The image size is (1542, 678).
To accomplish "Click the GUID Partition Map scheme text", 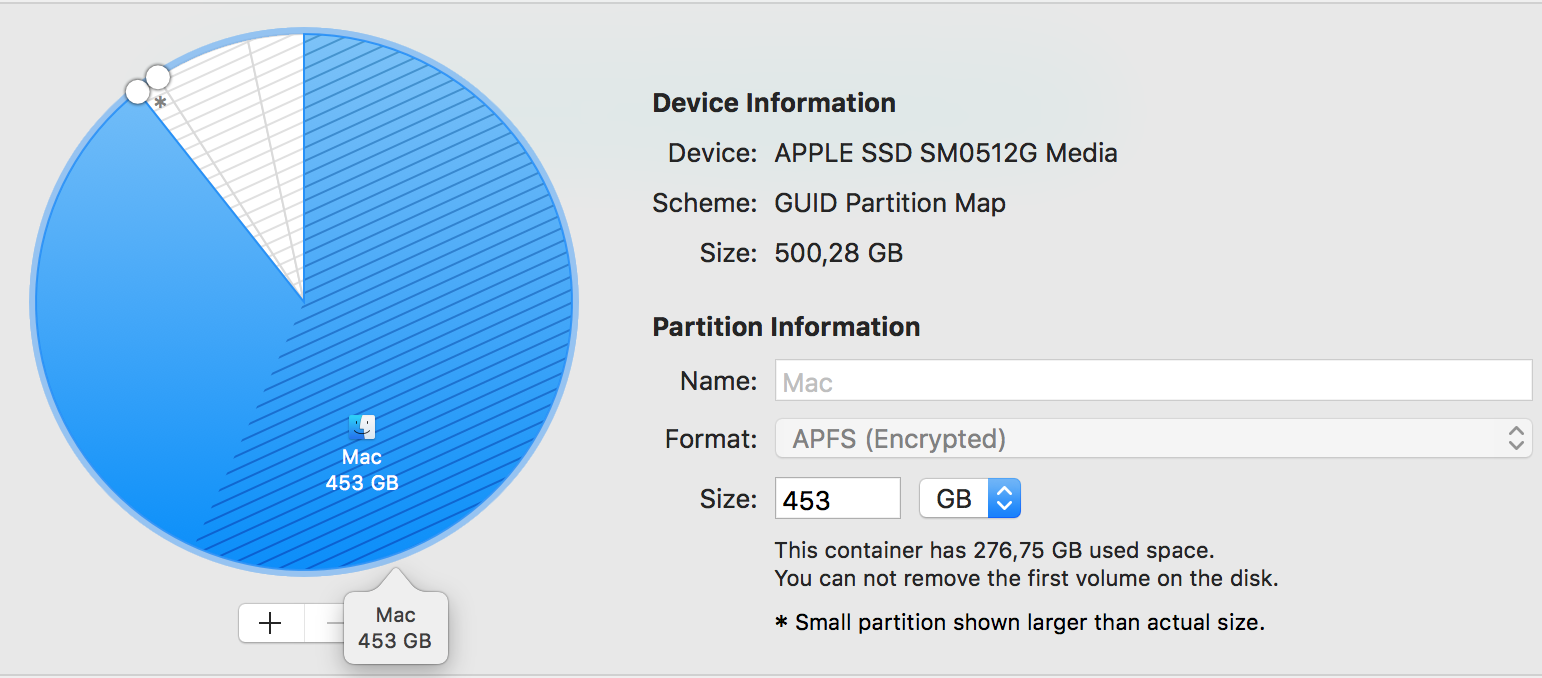I will (889, 203).
